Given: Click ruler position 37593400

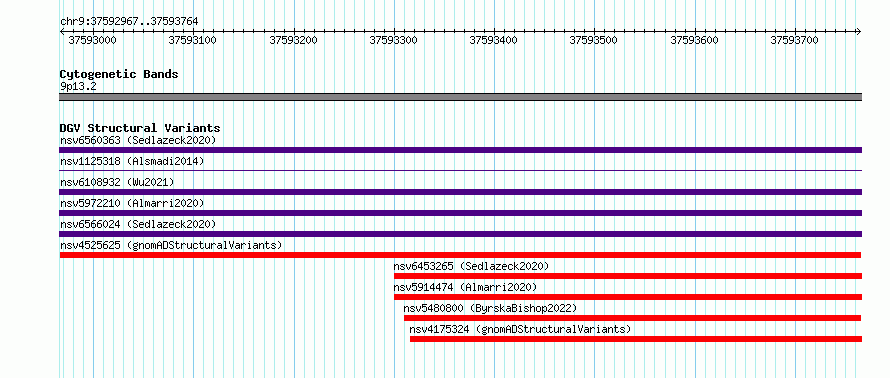Looking at the screenshot, I should (494, 40).
